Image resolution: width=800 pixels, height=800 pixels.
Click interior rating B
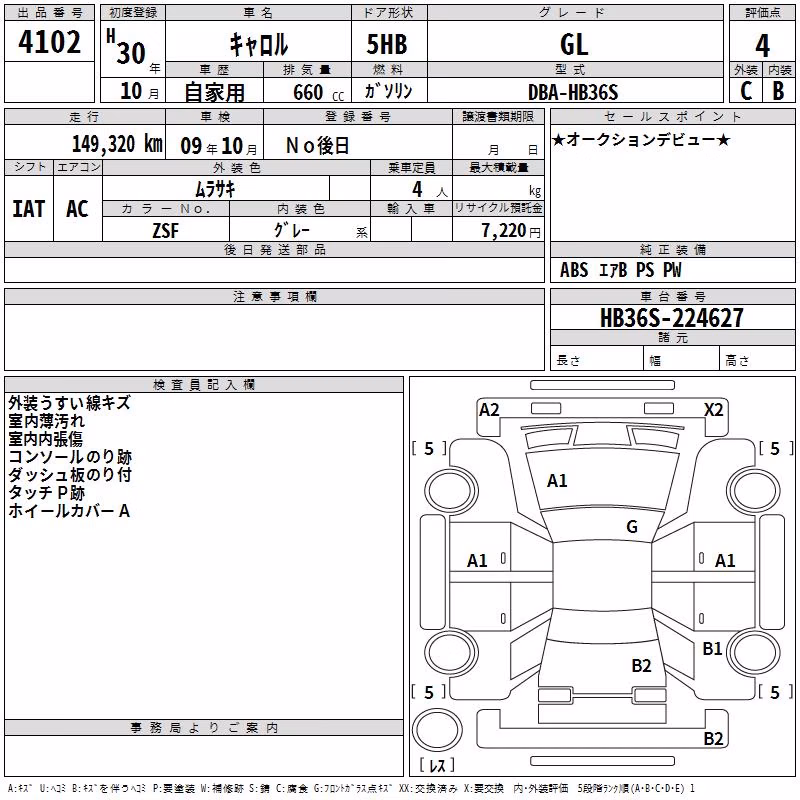click(x=778, y=91)
